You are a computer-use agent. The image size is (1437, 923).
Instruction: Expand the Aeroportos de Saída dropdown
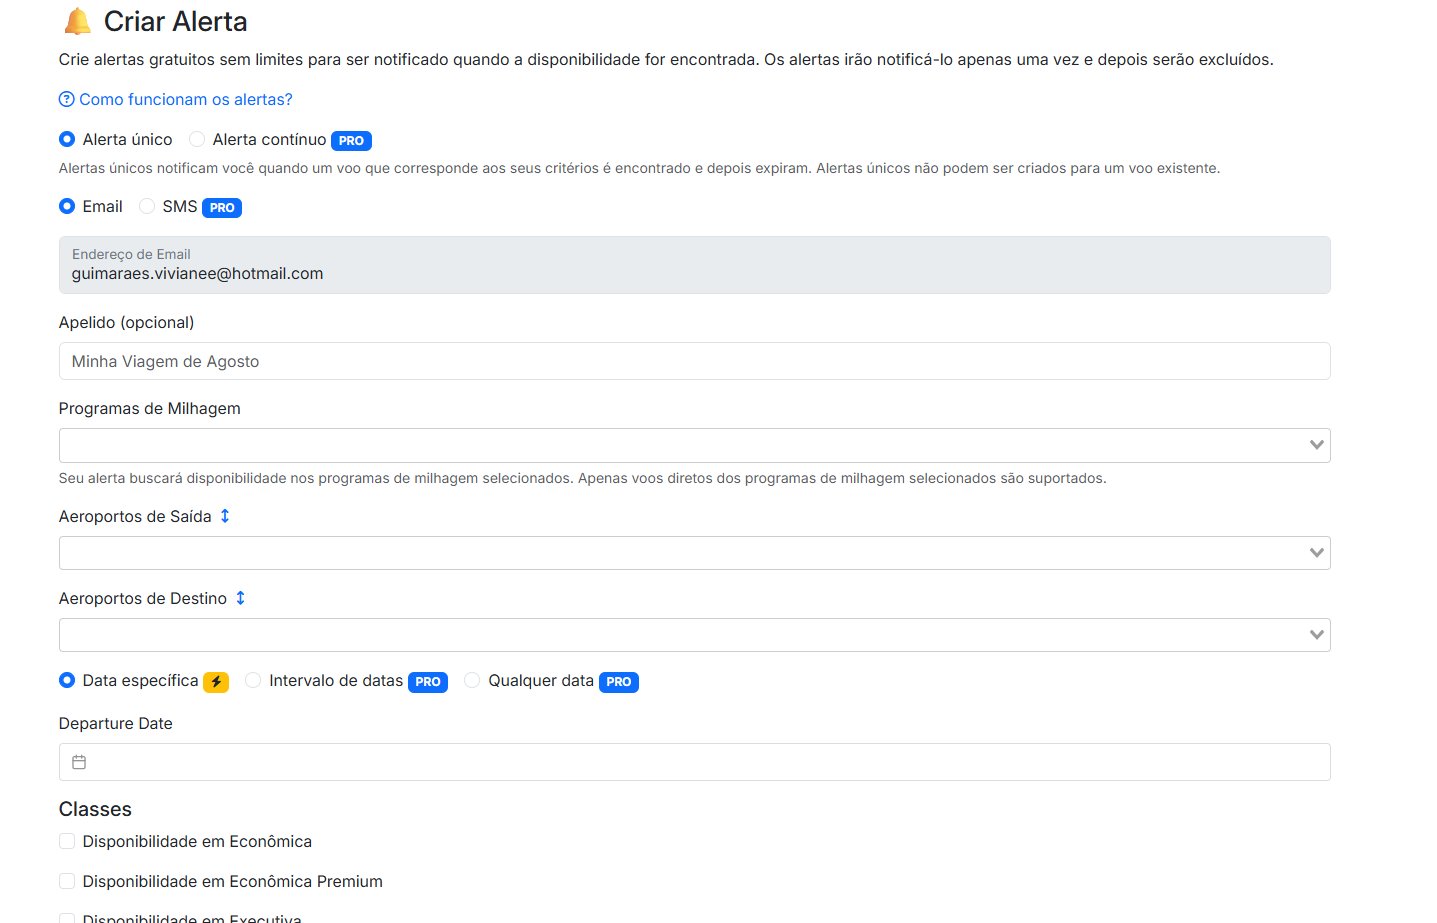pyautogui.click(x=694, y=553)
